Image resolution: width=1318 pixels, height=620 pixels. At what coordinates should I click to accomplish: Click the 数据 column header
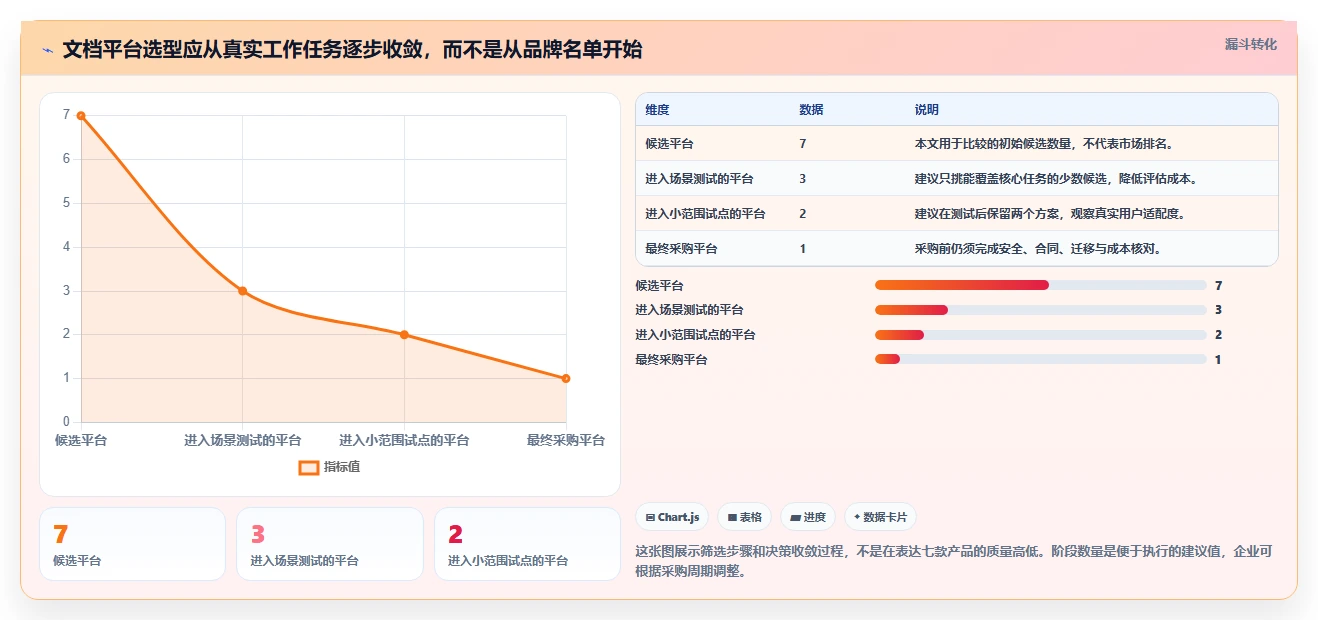coord(811,109)
